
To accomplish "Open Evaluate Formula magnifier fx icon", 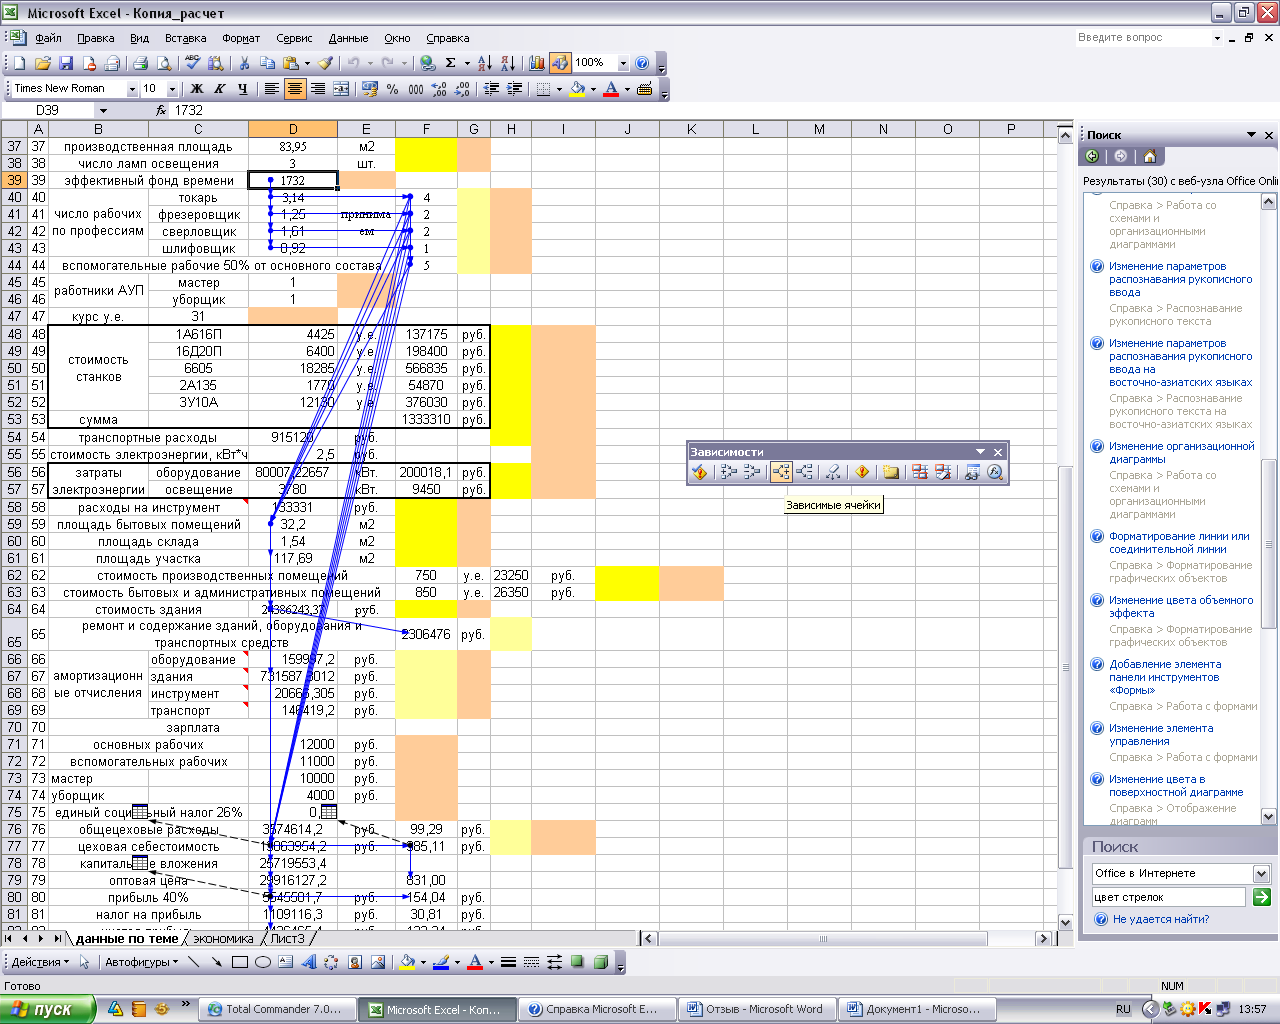I will [x=995, y=472].
